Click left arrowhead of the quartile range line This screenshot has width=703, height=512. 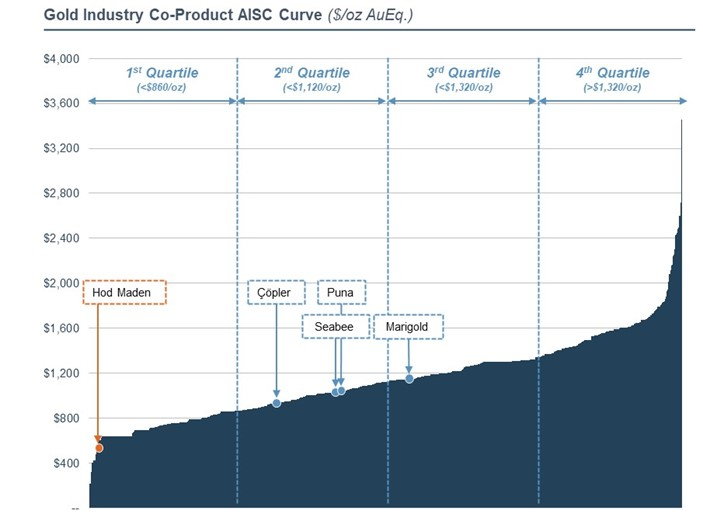[92, 101]
